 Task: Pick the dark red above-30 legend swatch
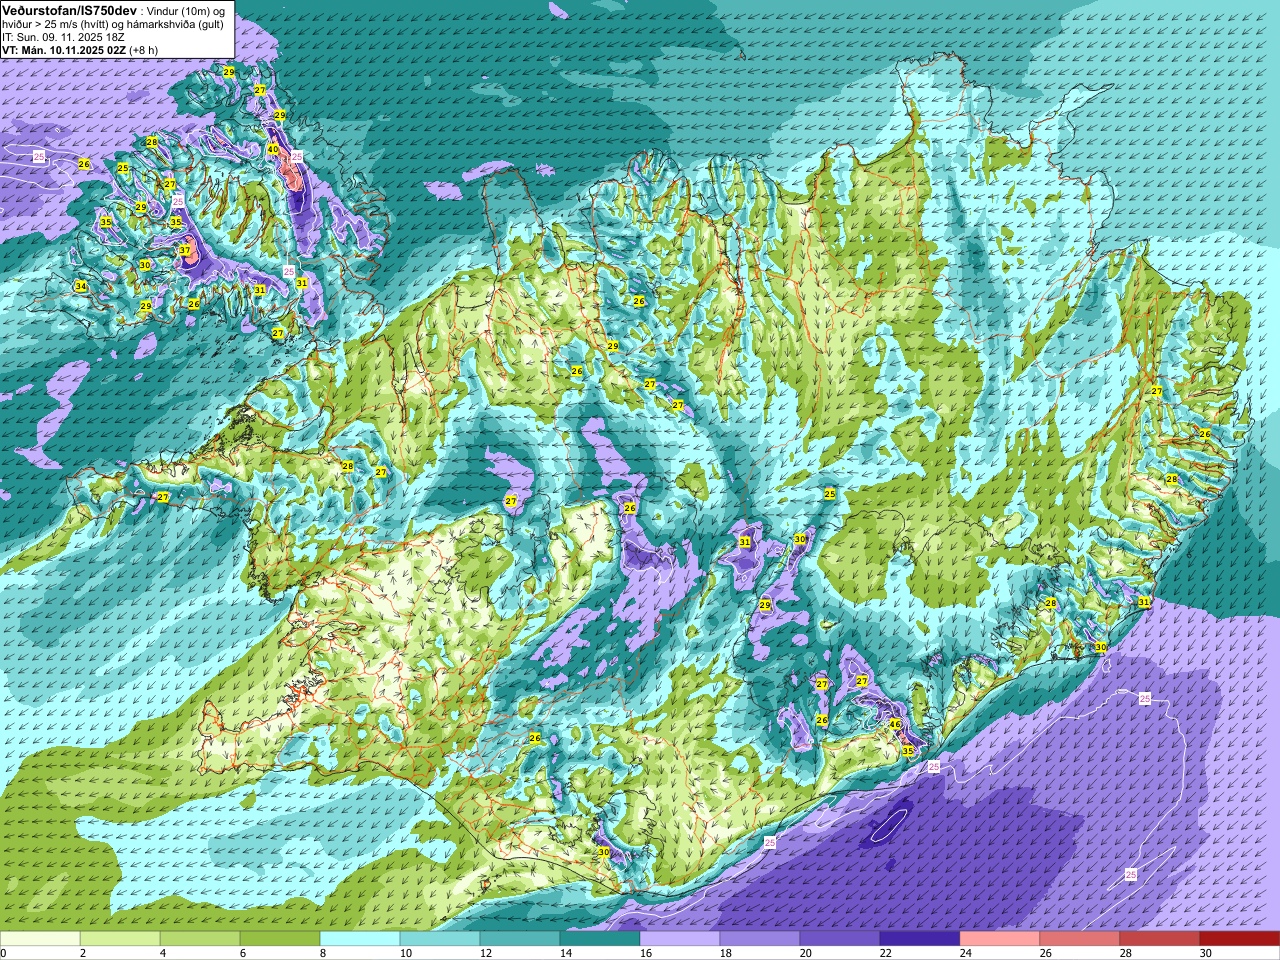pyautogui.click(x=1240, y=939)
